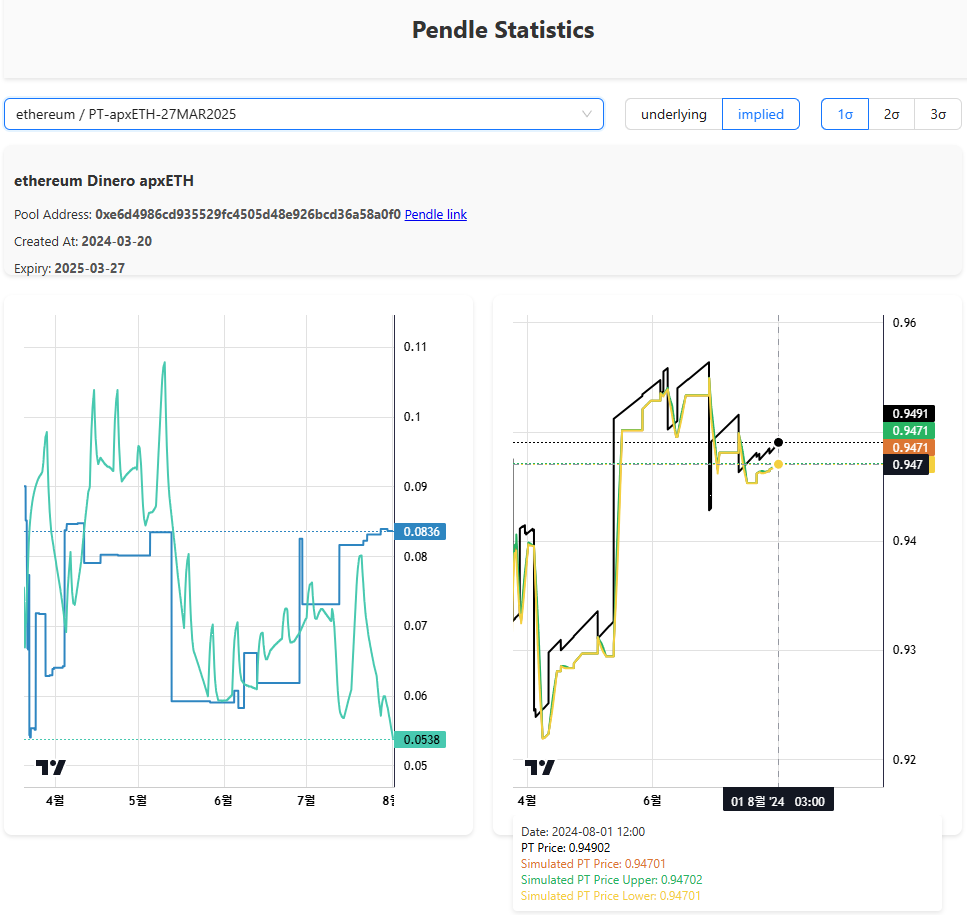The image size is (967, 915).
Task: Click TradingView logo on right chart
Action: click(540, 767)
